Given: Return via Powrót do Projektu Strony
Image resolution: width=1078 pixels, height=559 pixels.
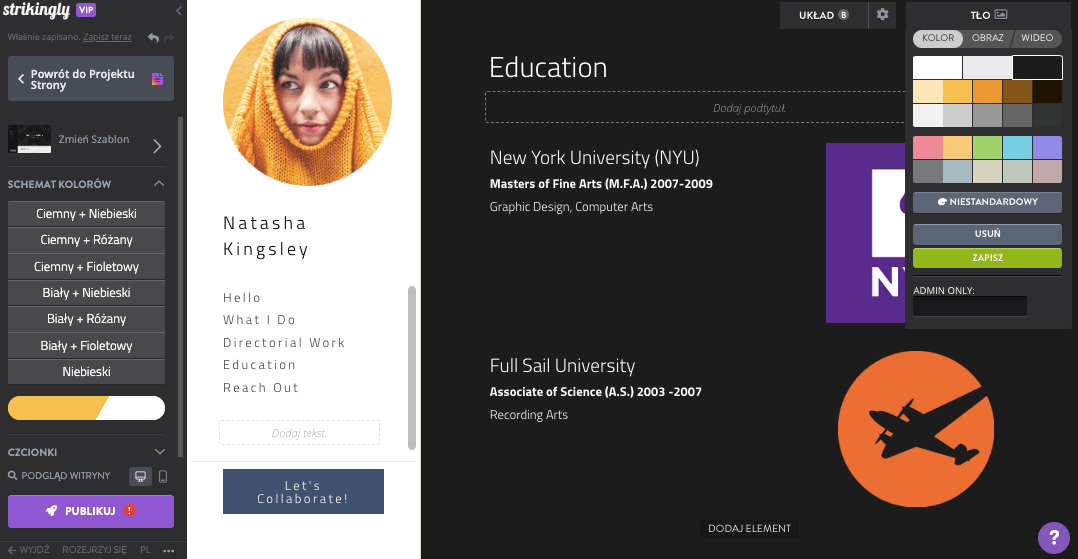Looking at the screenshot, I should (91, 79).
